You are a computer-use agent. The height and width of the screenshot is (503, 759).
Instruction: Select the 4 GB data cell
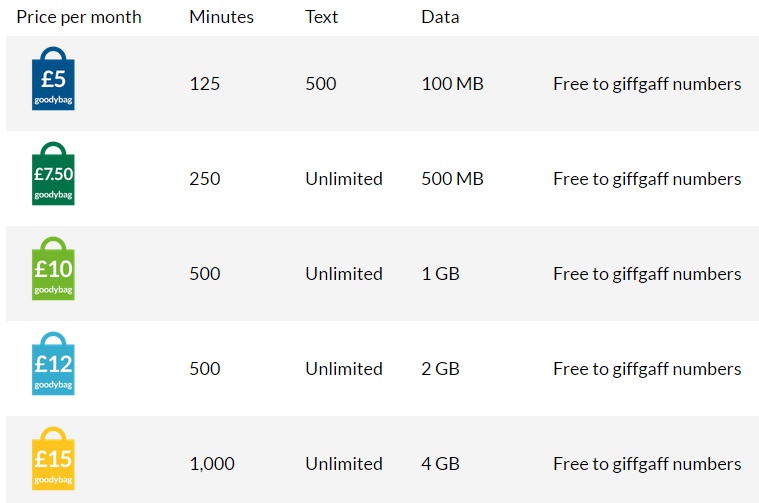pyautogui.click(x=440, y=464)
